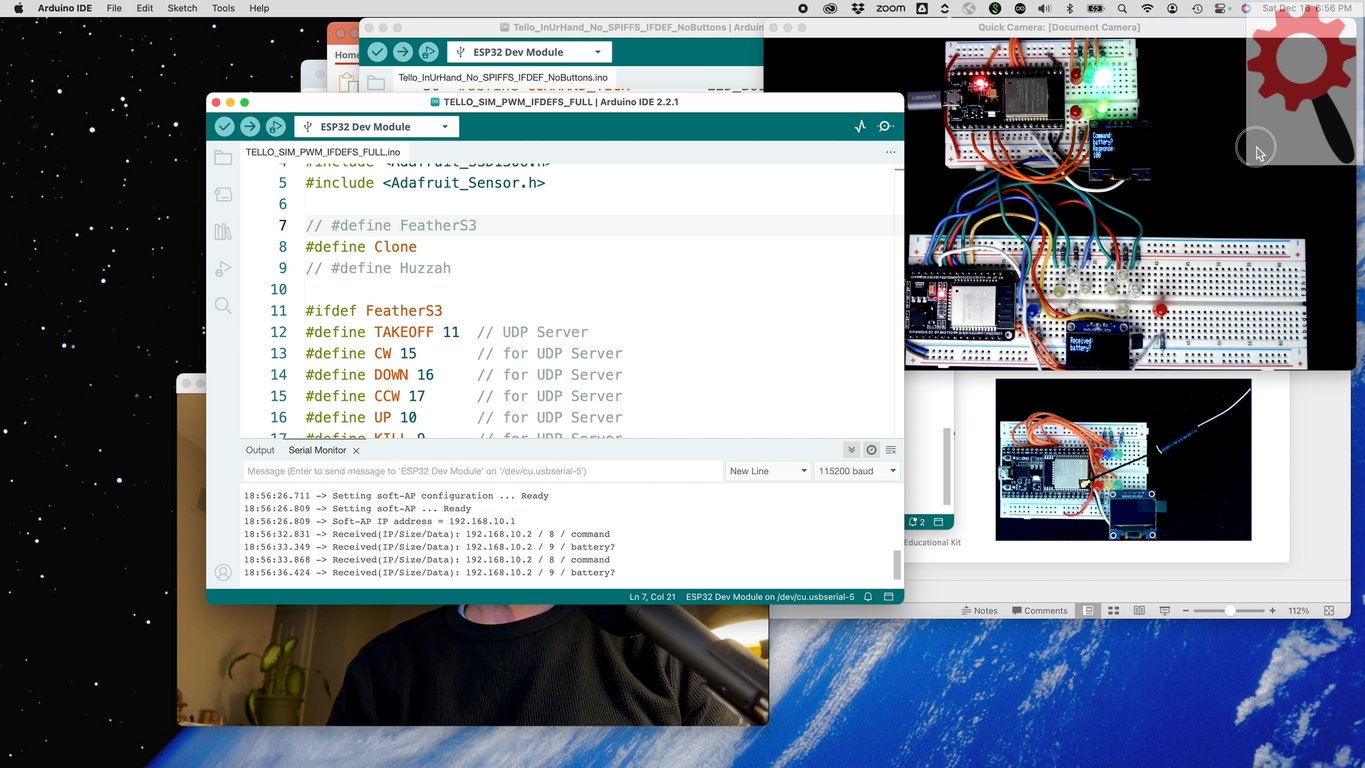This screenshot has height=768, width=1365.
Task: Click the Search icon in sidebar
Action: pyautogui.click(x=223, y=306)
